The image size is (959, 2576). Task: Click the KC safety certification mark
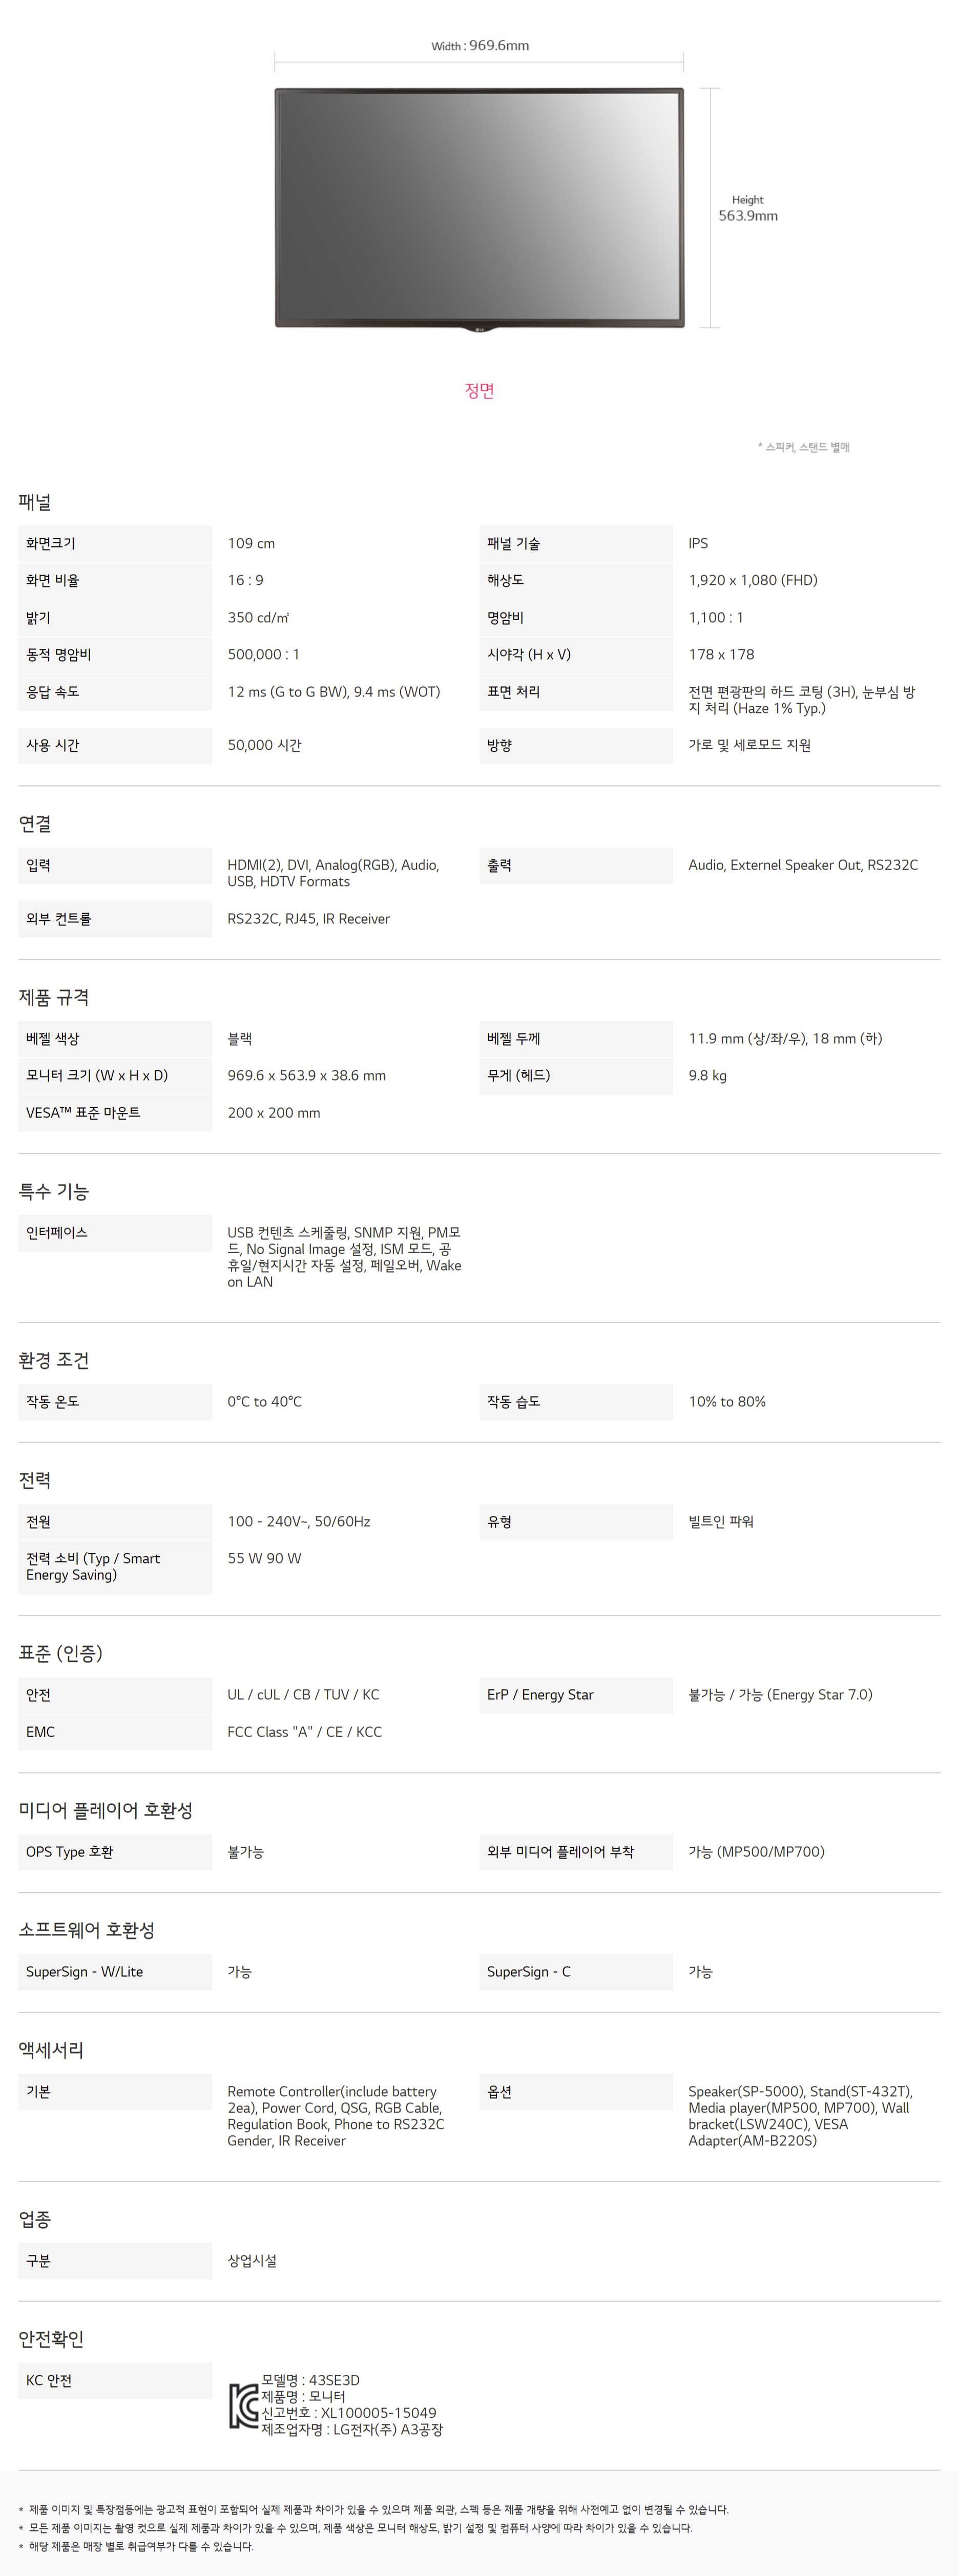243,2405
